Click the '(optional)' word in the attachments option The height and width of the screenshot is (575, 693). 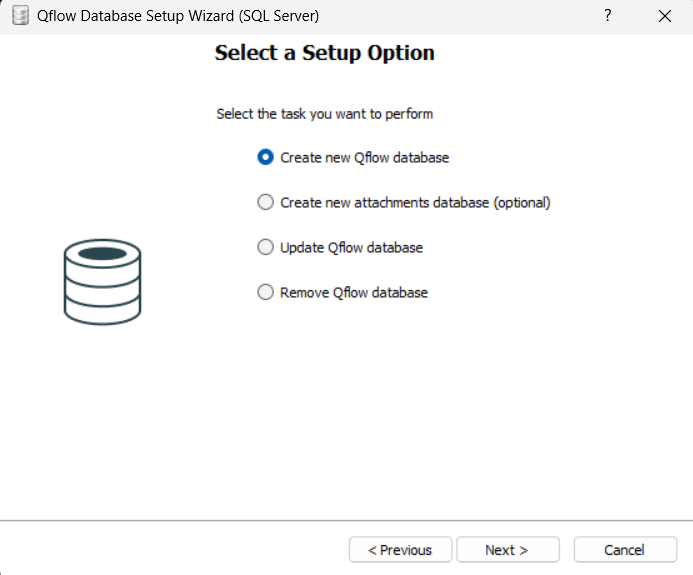coord(522,203)
